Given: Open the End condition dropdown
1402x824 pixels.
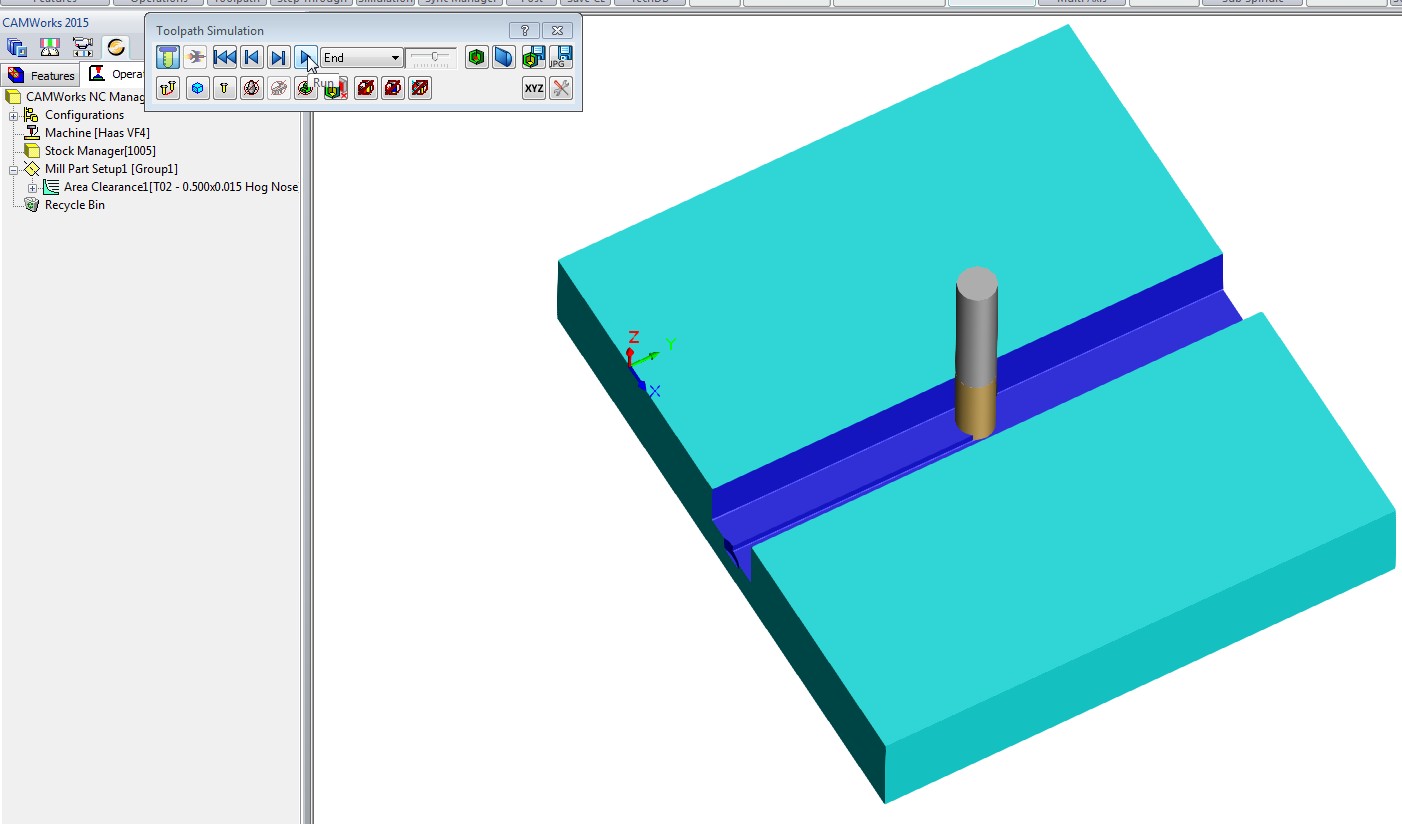Looking at the screenshot, I should tap(395, 58).
